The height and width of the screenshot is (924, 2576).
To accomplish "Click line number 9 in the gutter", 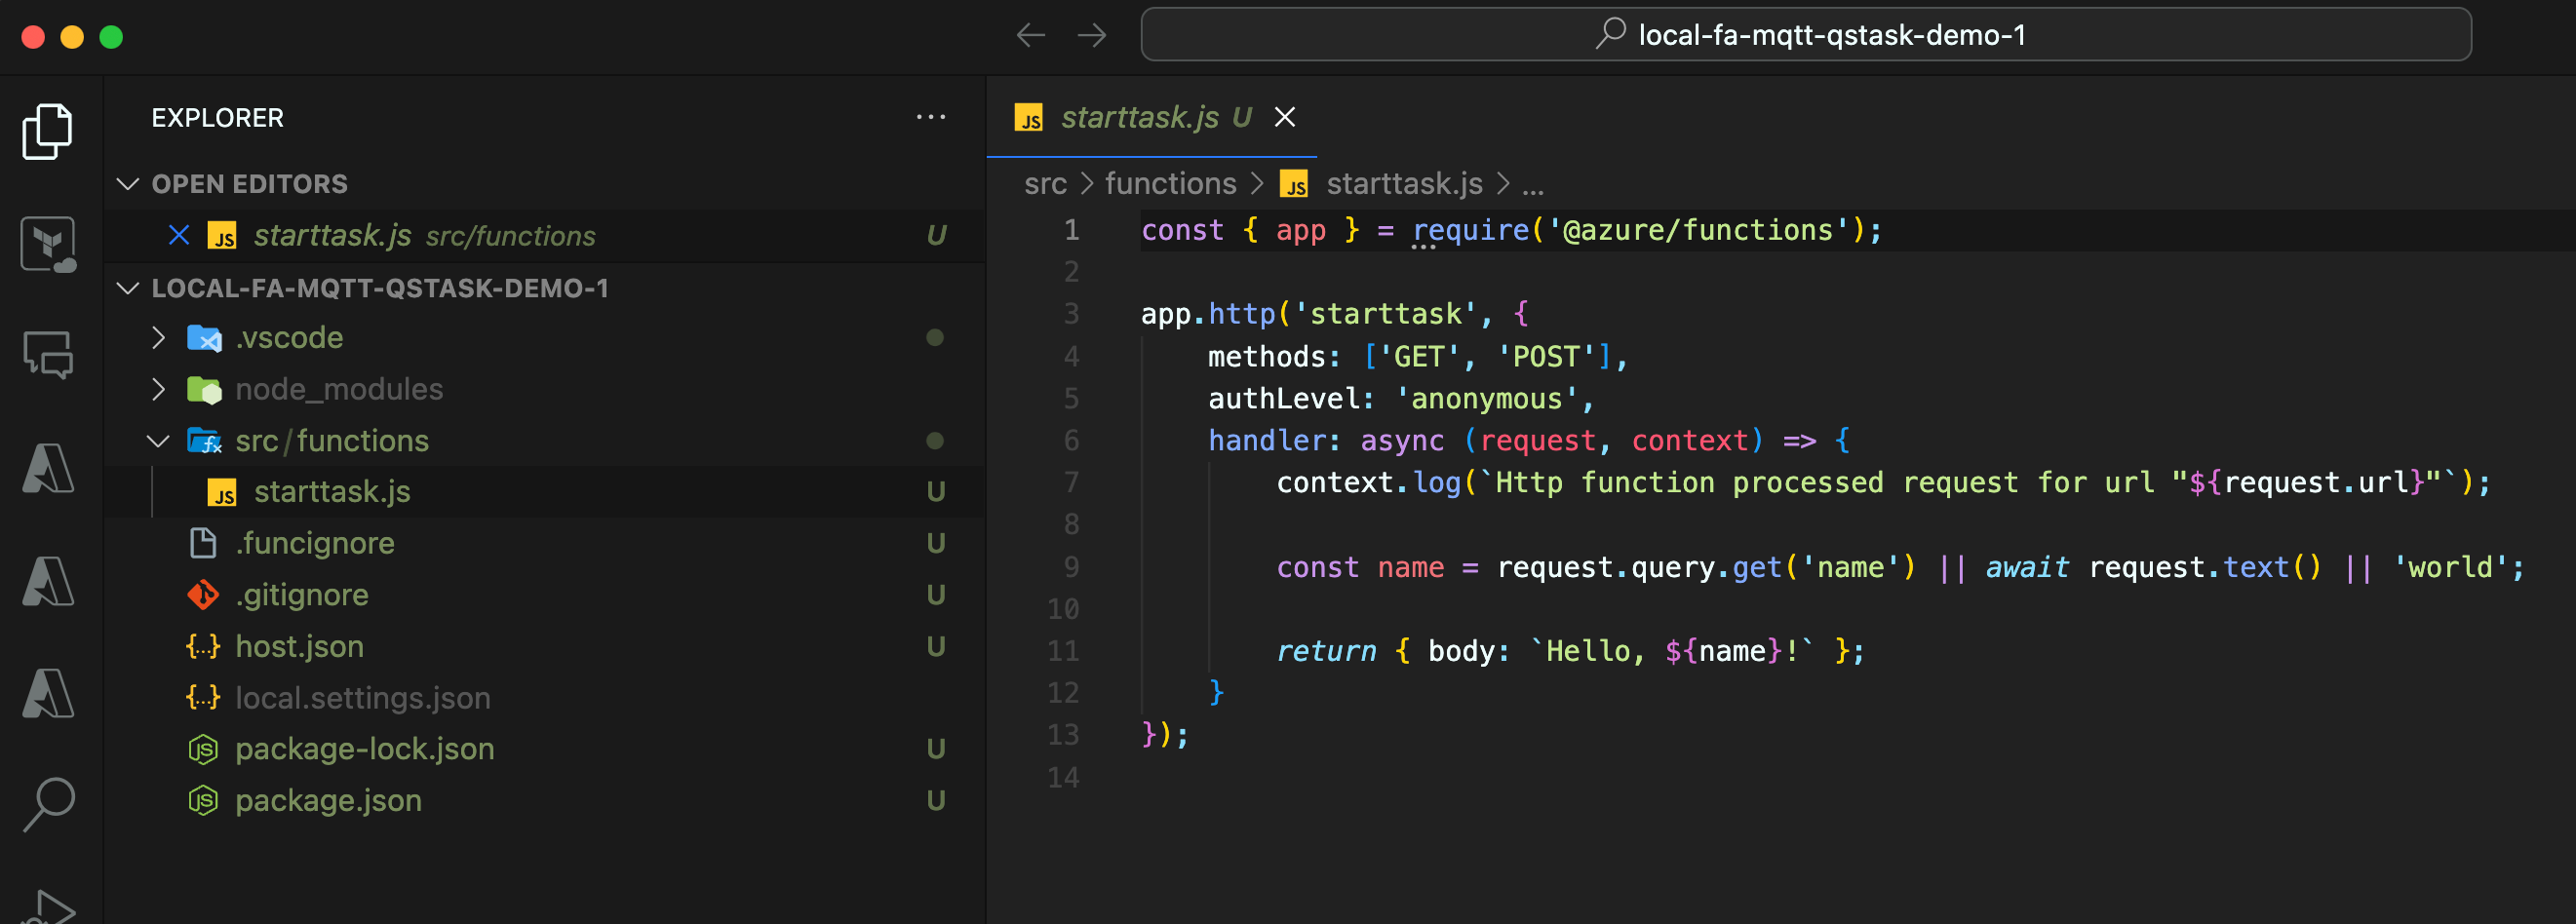I will [x=1072, y=568].
